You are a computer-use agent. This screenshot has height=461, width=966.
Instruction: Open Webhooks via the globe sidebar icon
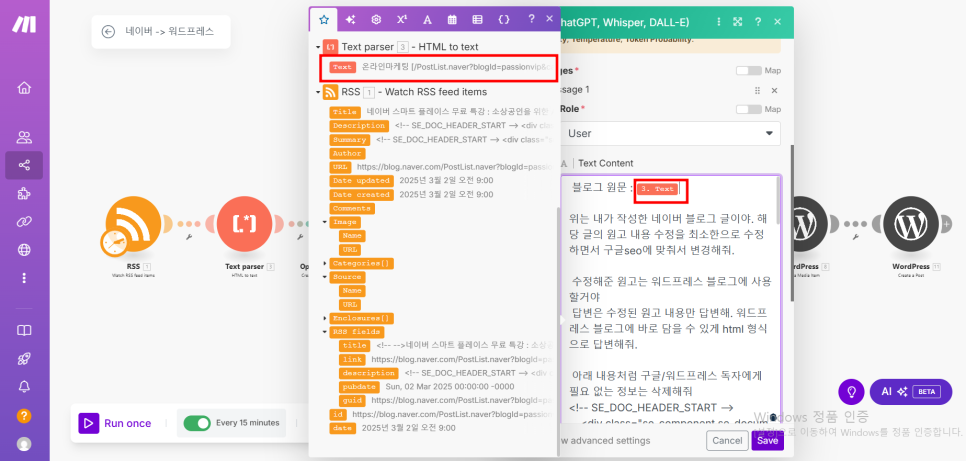pyautogui.click(x=24, y=250)
